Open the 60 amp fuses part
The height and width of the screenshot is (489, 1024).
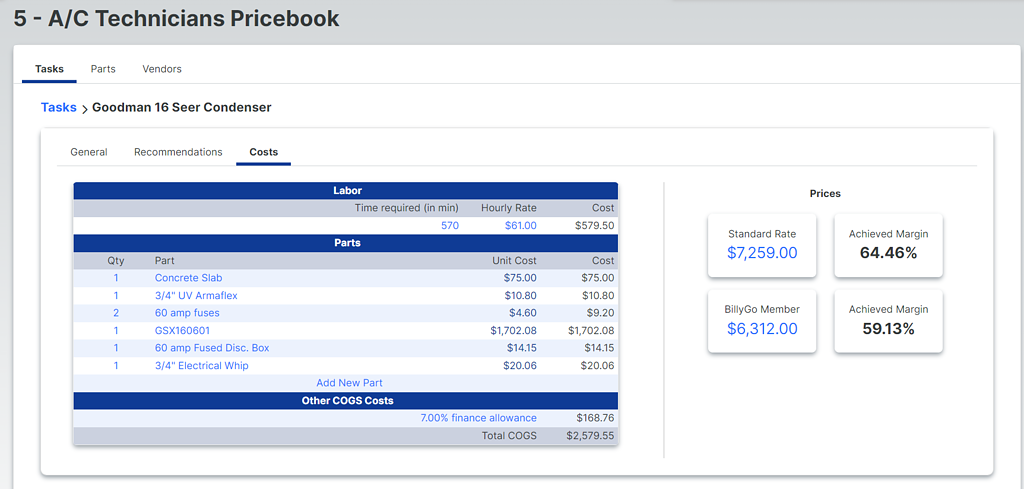[187, 313]
